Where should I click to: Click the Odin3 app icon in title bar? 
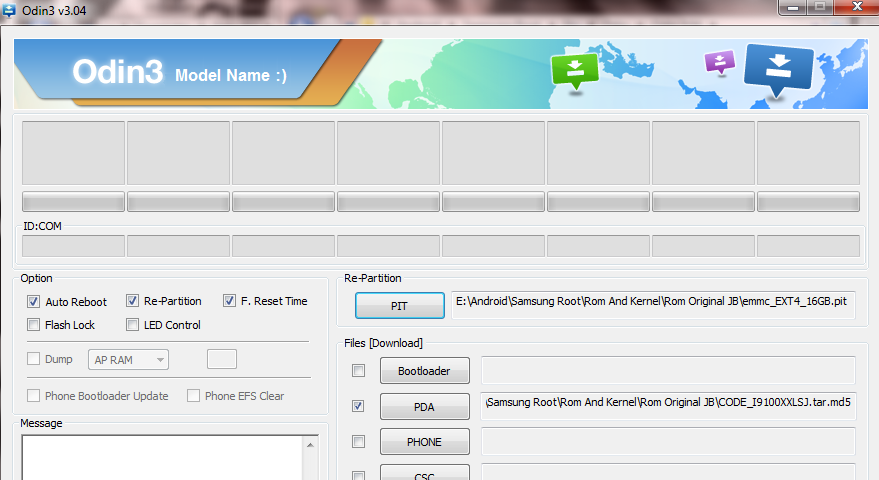8,10
